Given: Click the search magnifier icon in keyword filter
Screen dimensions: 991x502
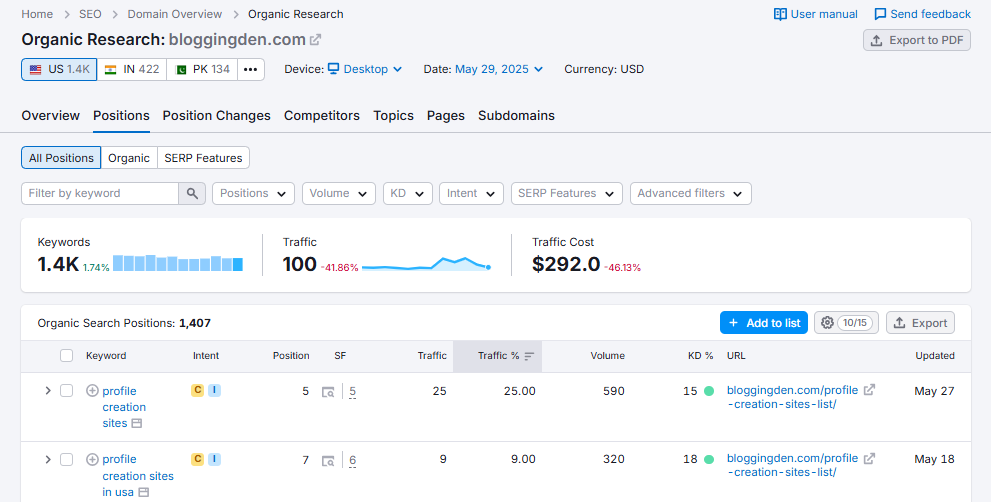Looking at the screenshot, I should click(192, 193).
